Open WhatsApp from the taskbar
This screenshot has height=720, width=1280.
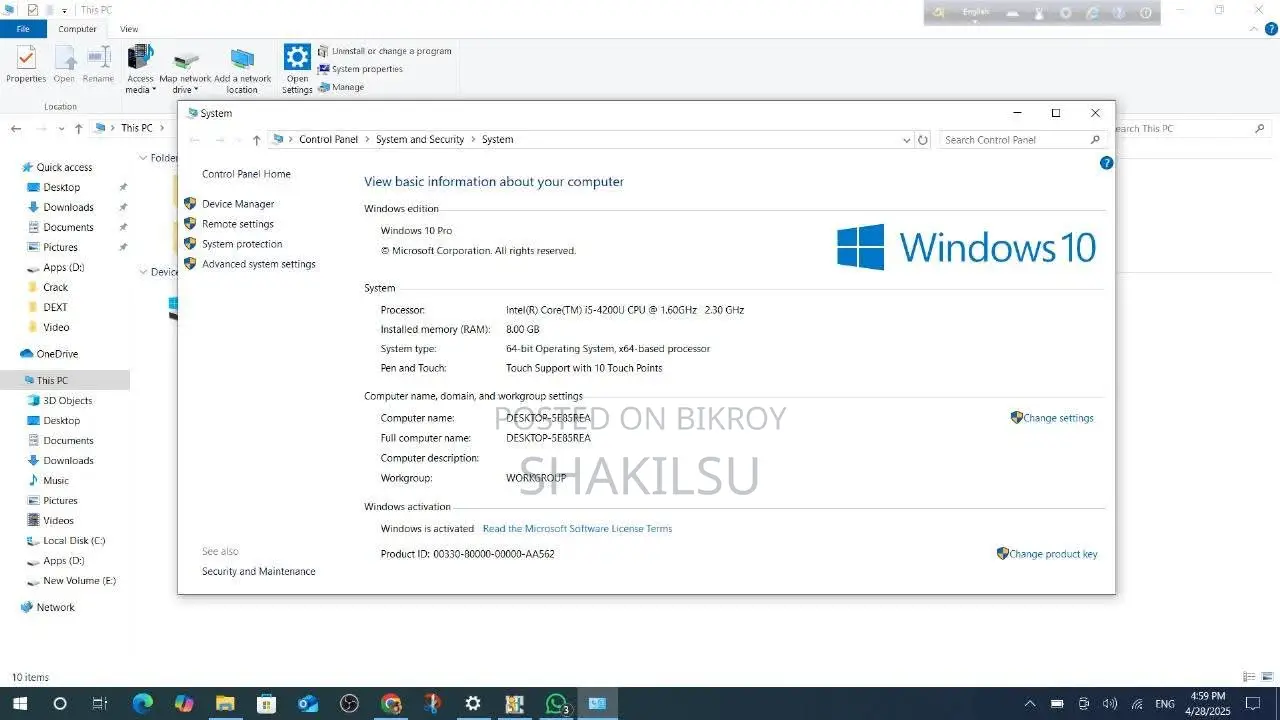click(x=556, y=704)
